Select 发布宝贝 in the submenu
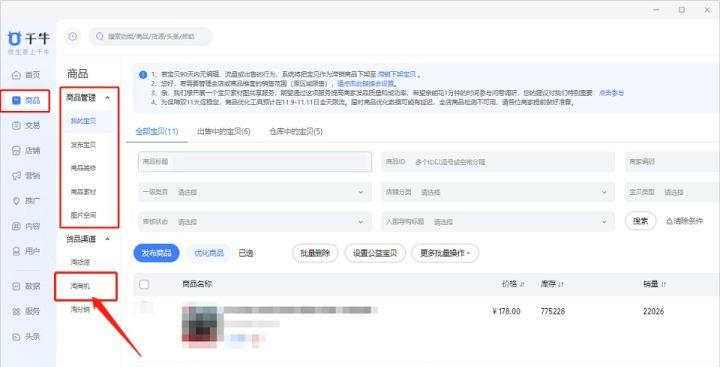Viewport: 720px width, 367px height. pos(83,145)
